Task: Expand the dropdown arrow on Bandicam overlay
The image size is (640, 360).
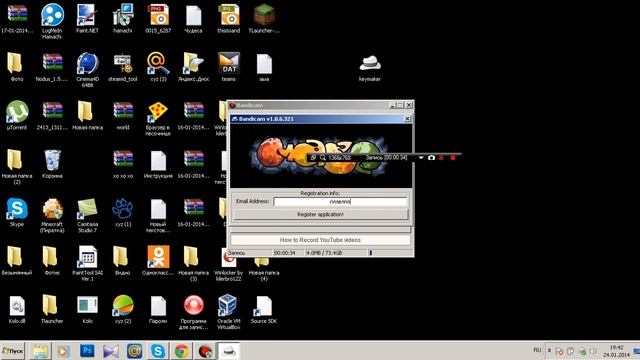Action: tap(421, 158)
